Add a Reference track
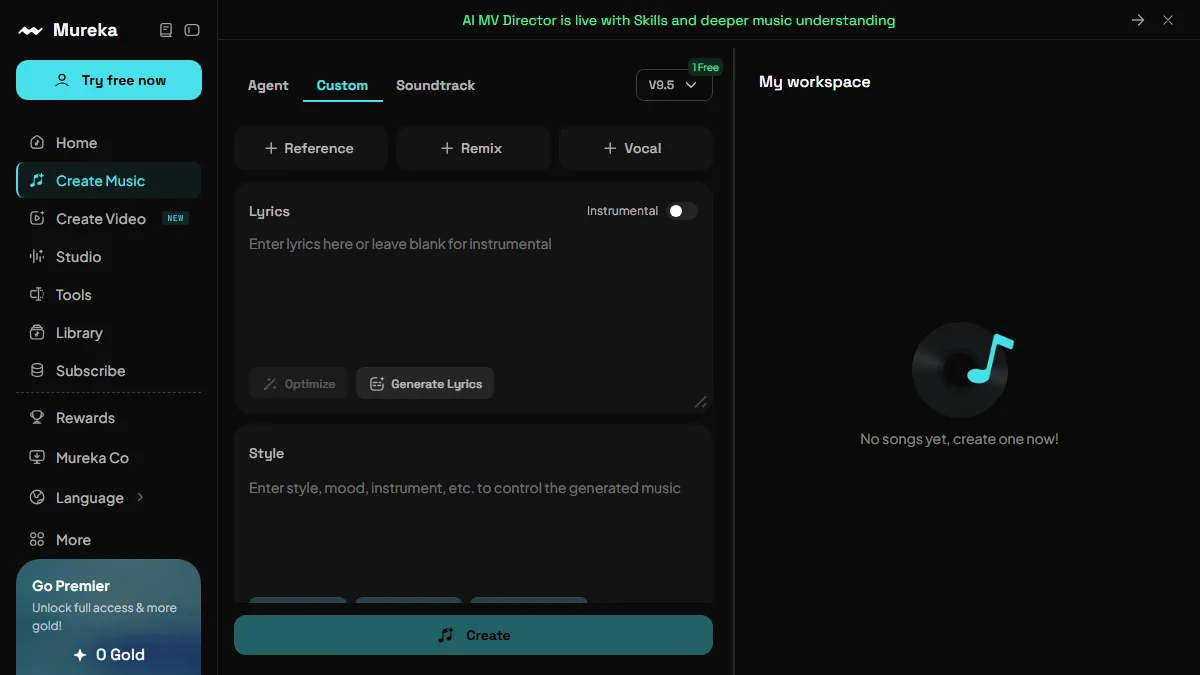The image size is (1200, 675). (x=311, y=148)
